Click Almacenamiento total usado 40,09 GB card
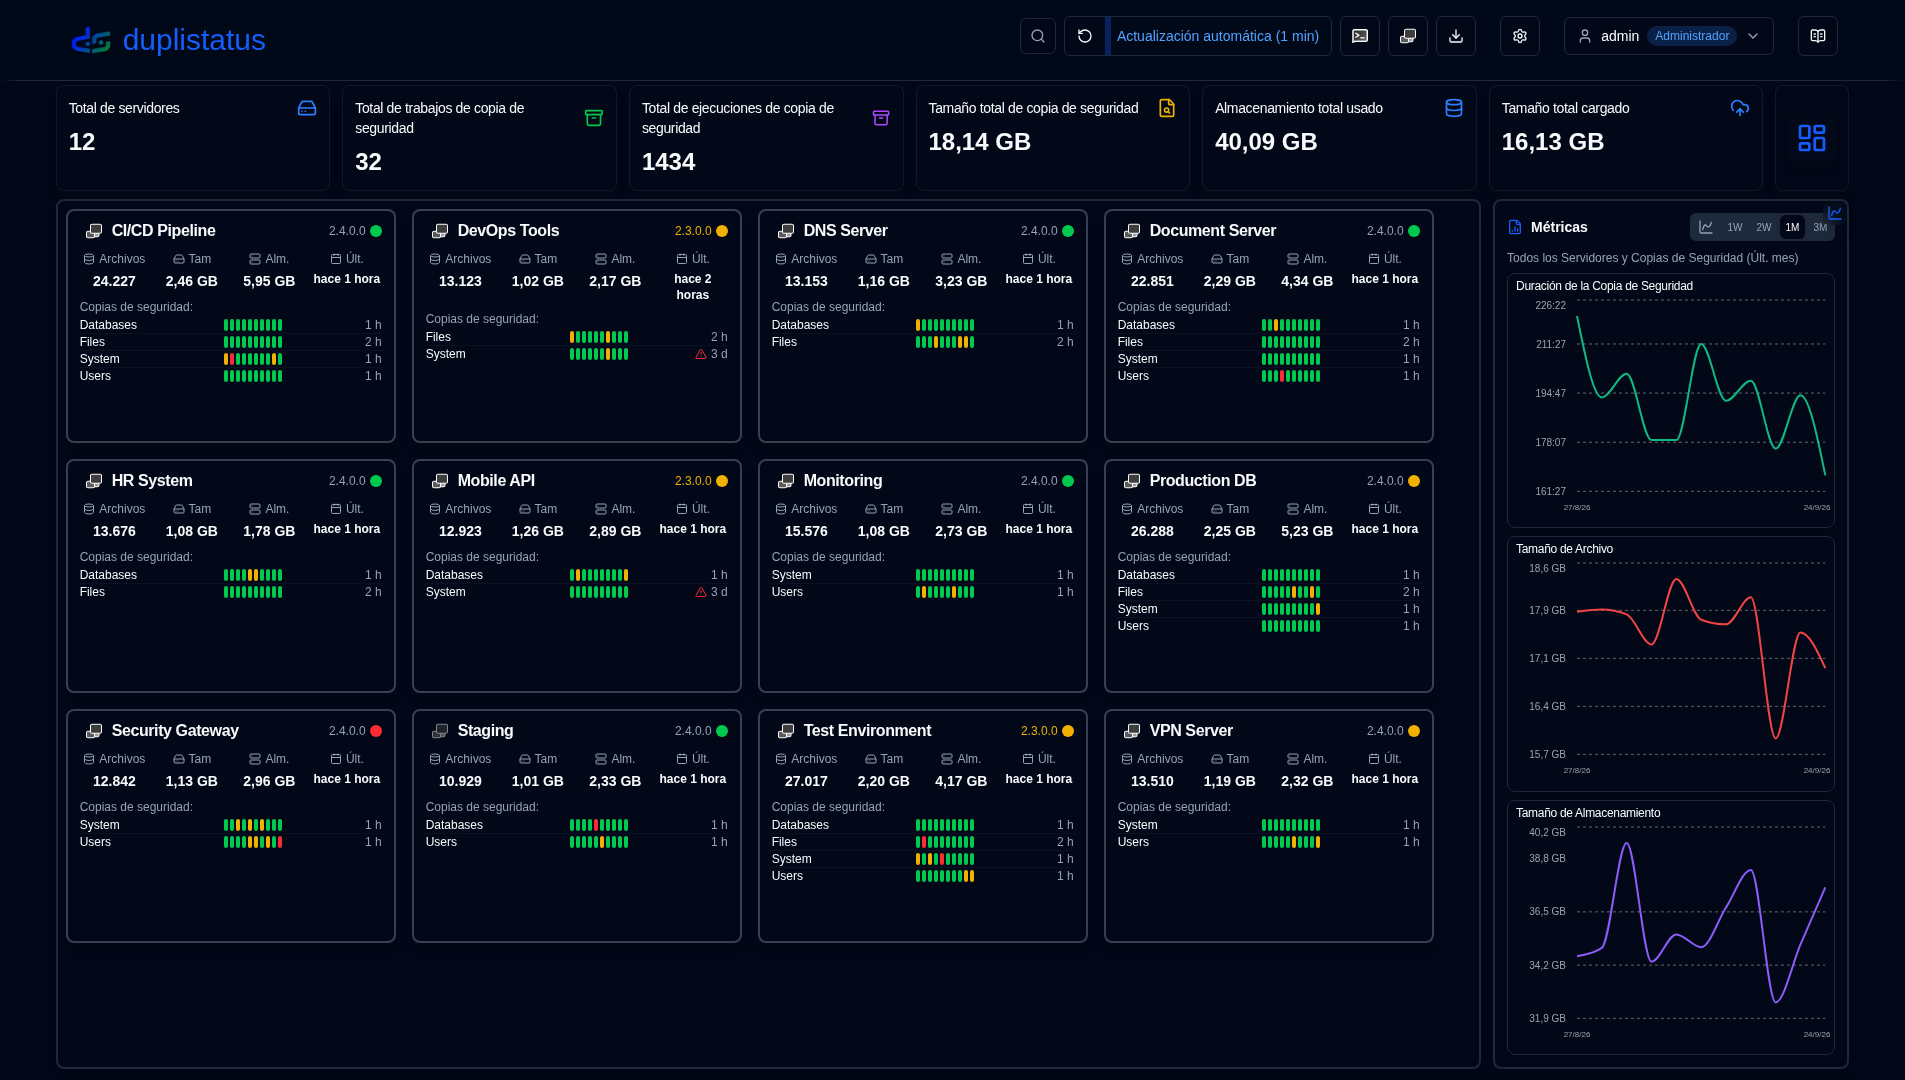The height and width of the screenshot is (1080, 1905). 1339,138
